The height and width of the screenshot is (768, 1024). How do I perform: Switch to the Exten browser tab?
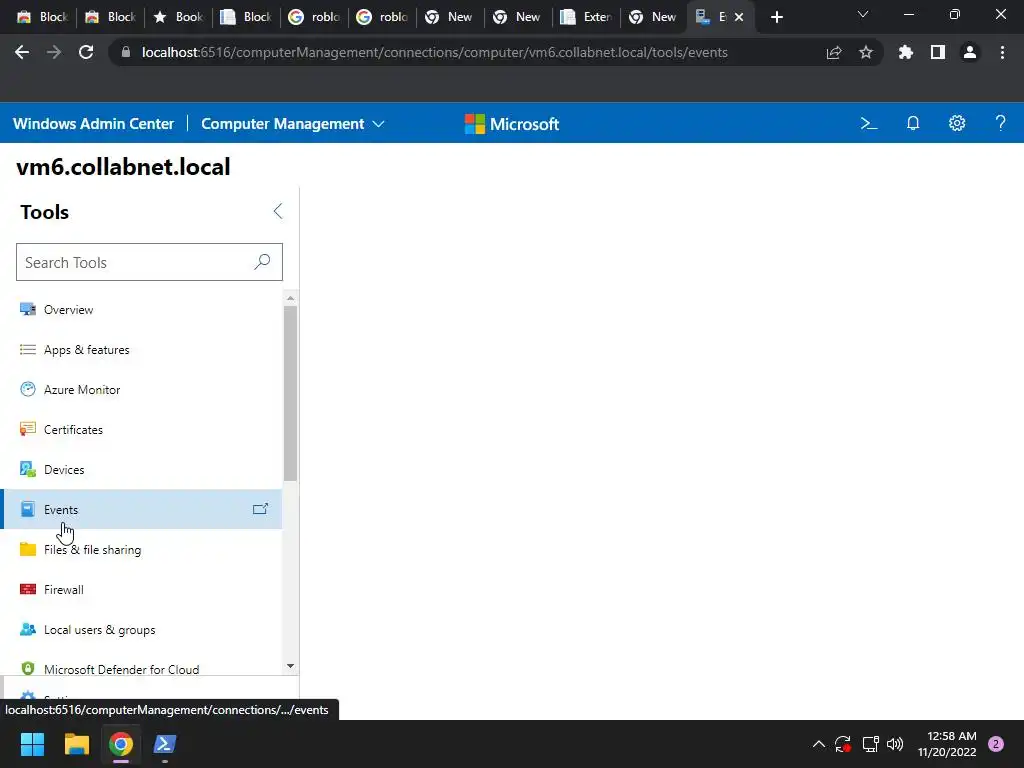tap(586, 17)
